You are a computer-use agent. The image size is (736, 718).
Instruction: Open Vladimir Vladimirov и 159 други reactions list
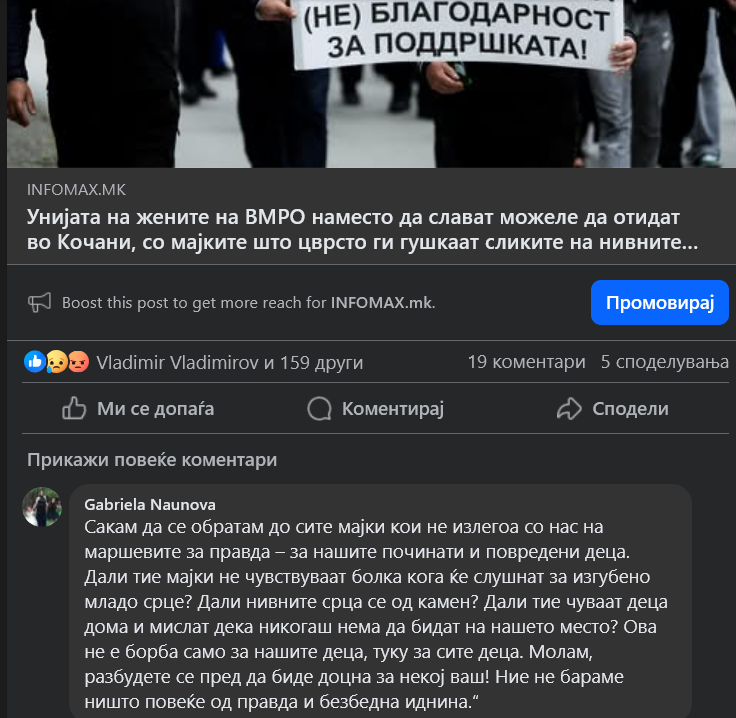click(x=230, y=362)
